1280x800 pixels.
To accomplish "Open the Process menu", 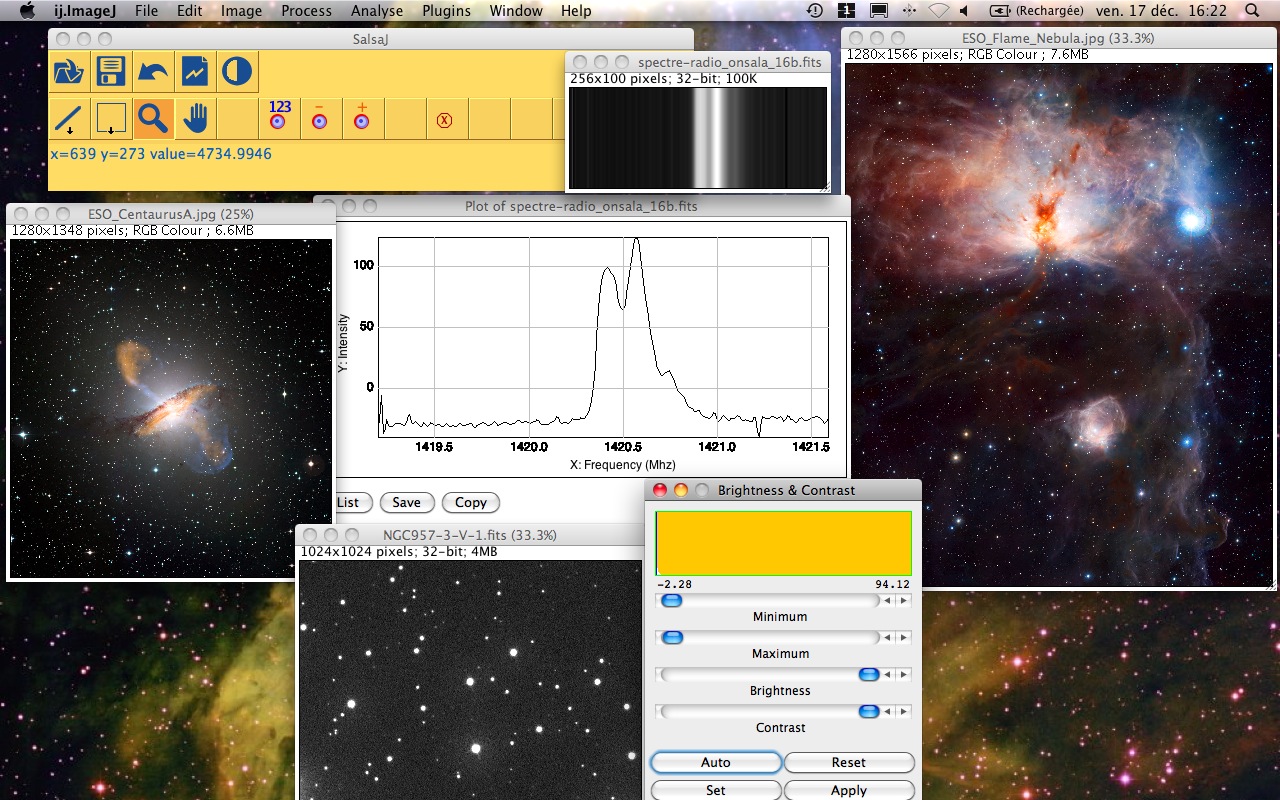I will pyautogui.click(x=306, y=10).
